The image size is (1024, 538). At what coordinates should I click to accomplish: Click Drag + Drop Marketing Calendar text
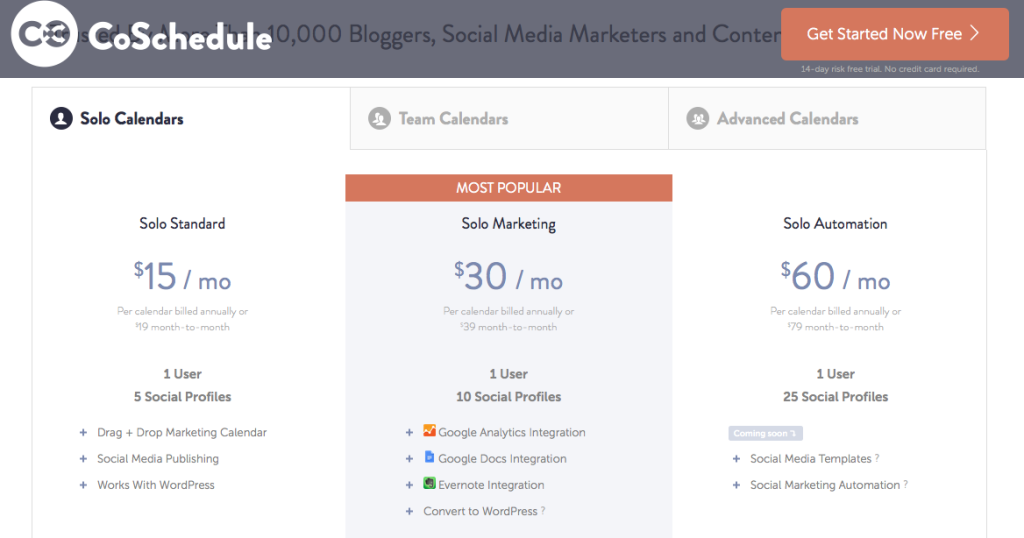pos(182,432)
